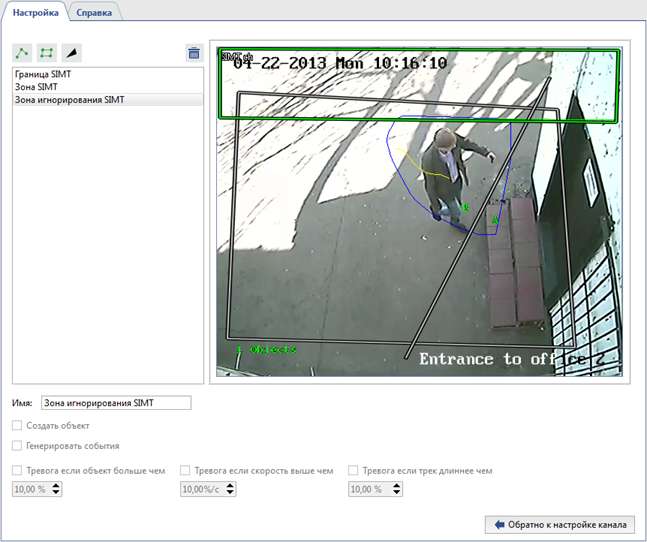Enable 'Создать объект' checkbox
Viewport: 647px width, 542px height.
[16, 426]
